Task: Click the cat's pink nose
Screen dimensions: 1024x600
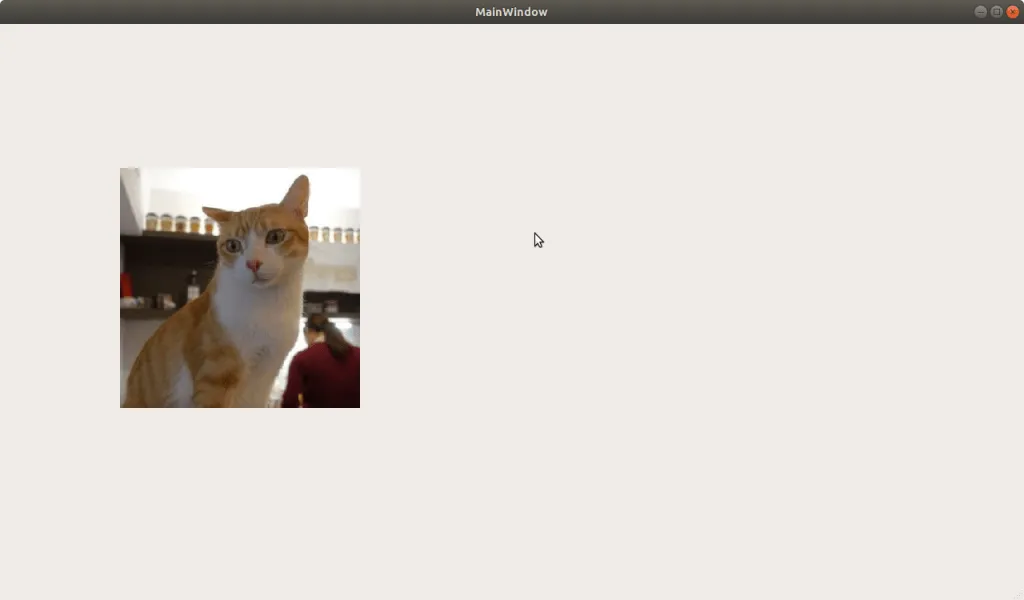Action: click(254, 266)
